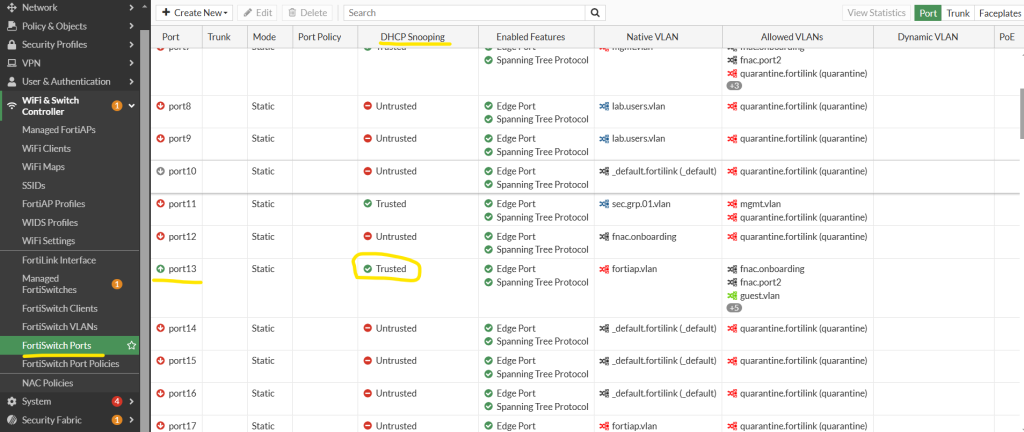The image size is (1024, 432).
Task: Click the View Statistics button
Action: coord(876,12)
